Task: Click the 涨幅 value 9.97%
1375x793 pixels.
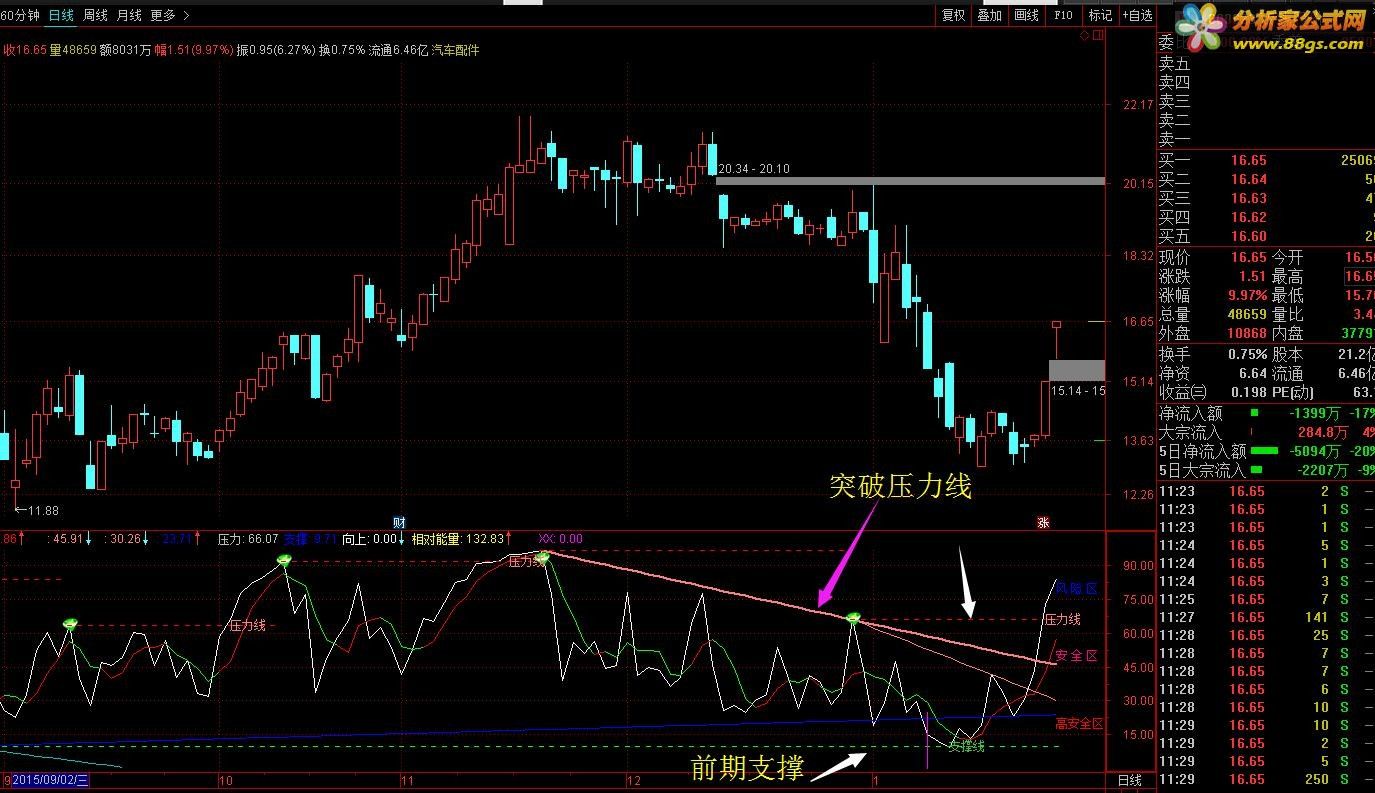Action: [1247, 296]
